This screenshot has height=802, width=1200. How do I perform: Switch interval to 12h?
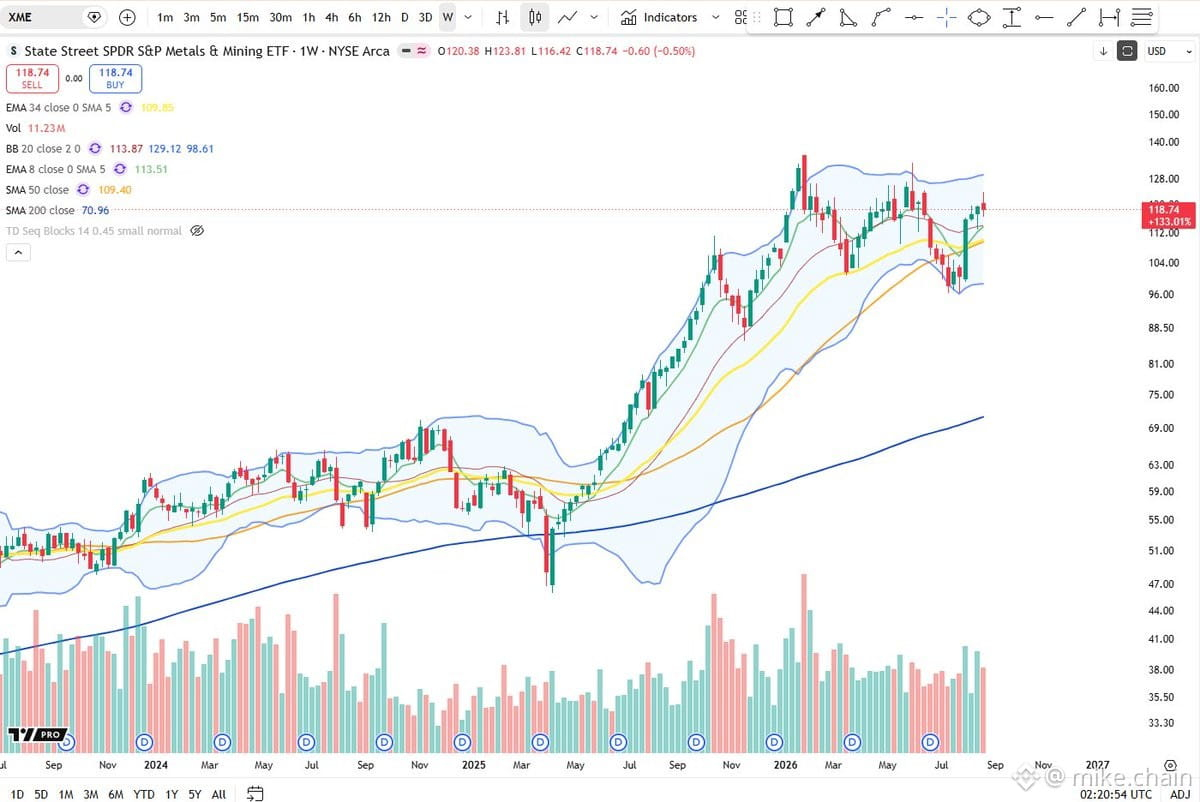pyautogui.click(x=381, y=17)
